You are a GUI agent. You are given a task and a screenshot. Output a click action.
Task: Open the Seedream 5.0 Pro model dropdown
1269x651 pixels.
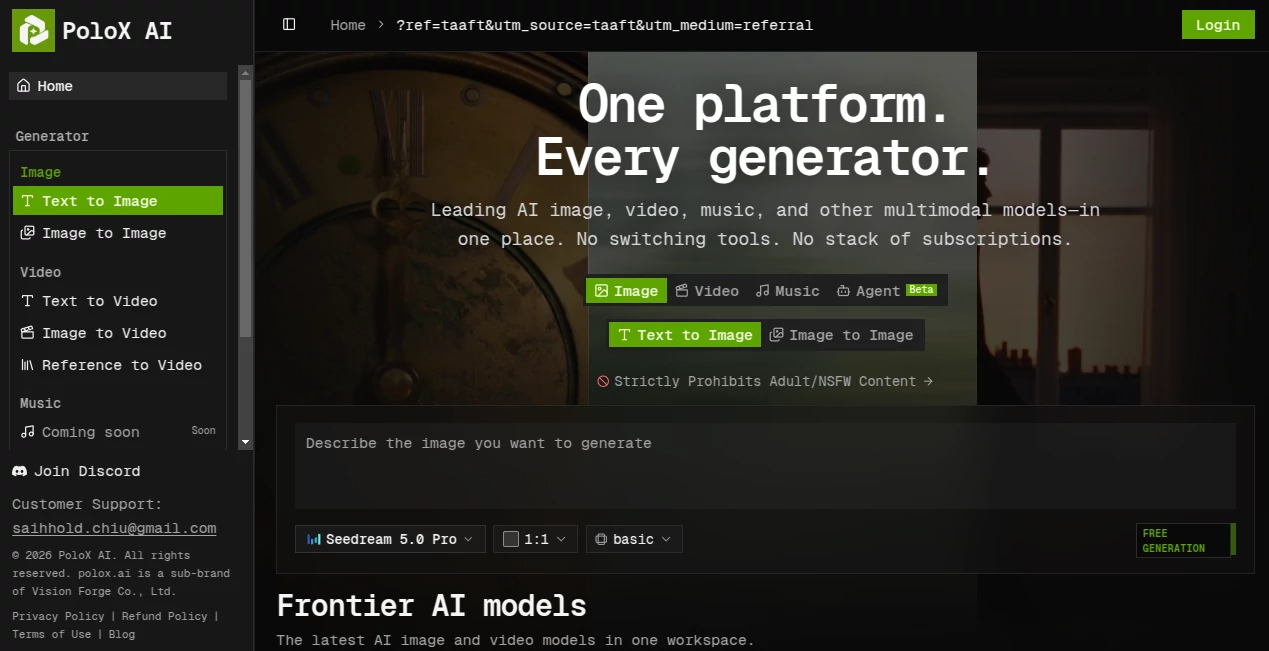(390, 539)
